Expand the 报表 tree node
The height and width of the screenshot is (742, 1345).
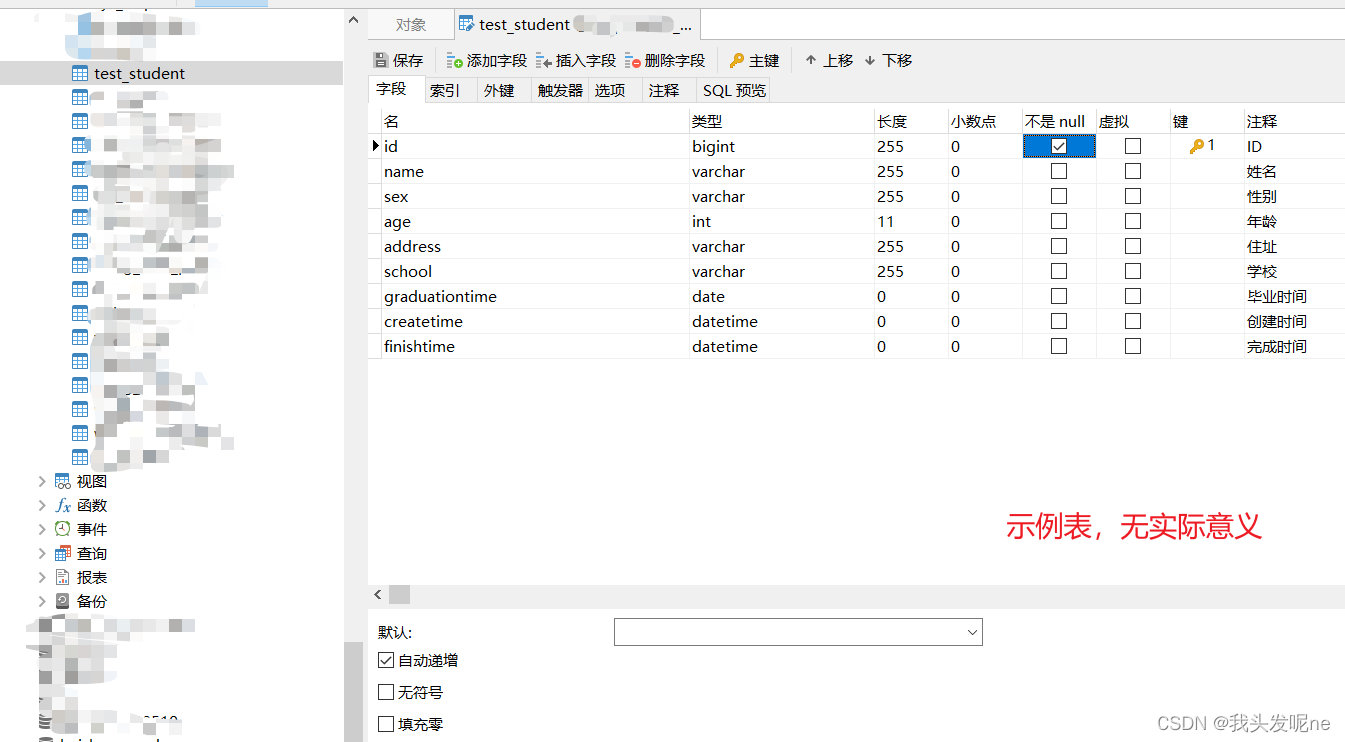coord(42,577)
